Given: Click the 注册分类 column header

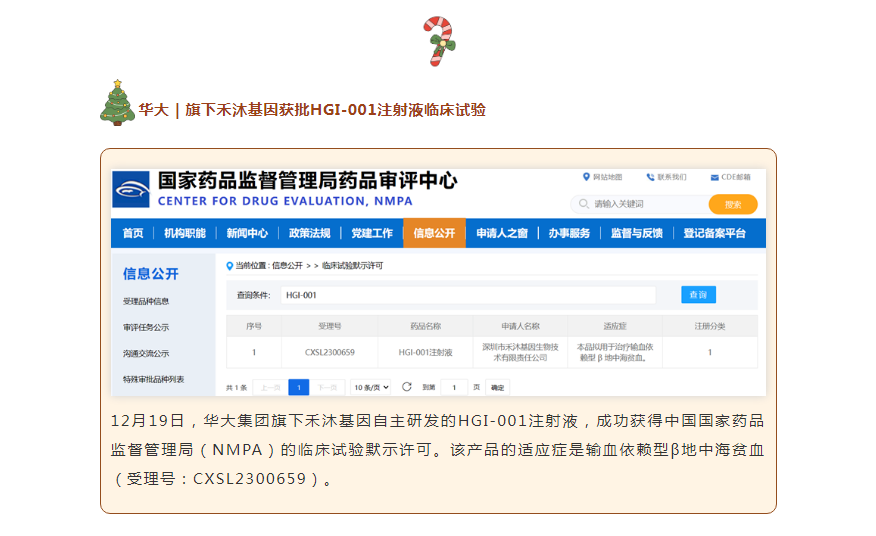Looking at the screenshot, I should [710, 326].
